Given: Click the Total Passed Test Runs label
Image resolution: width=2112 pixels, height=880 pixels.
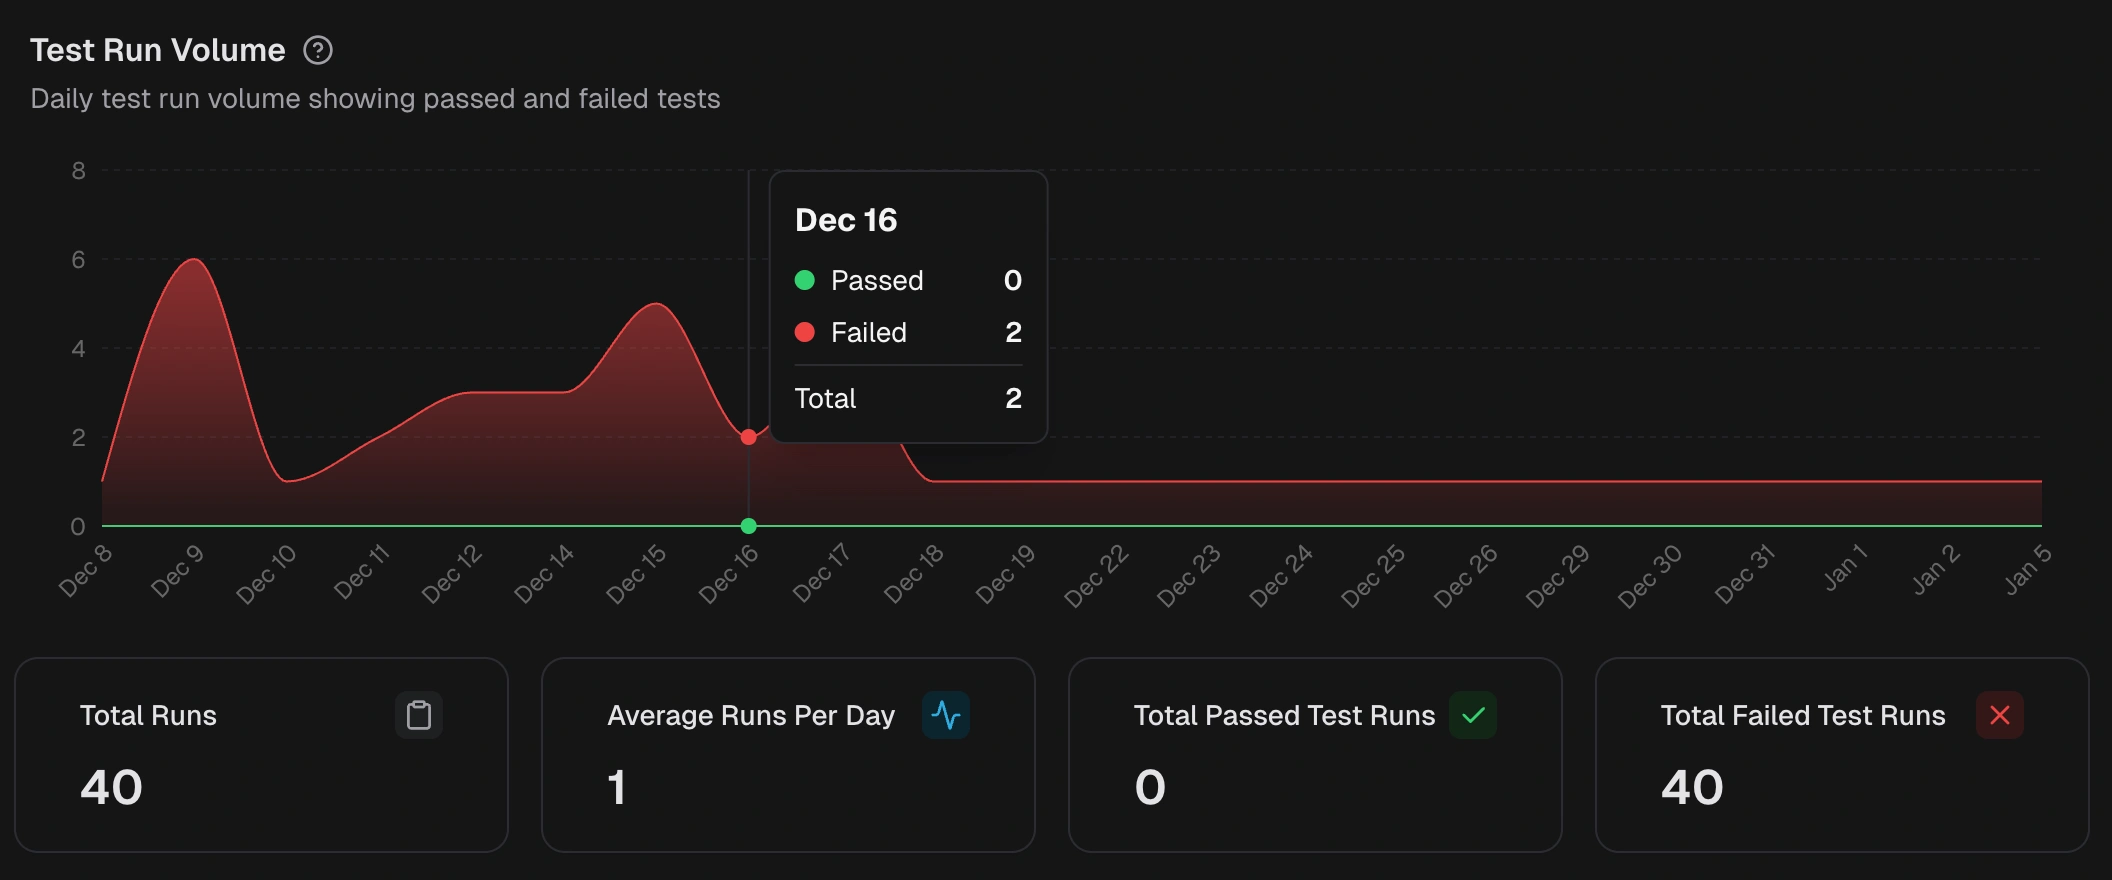Looking at the screenshot, I should coord(1284,715).
